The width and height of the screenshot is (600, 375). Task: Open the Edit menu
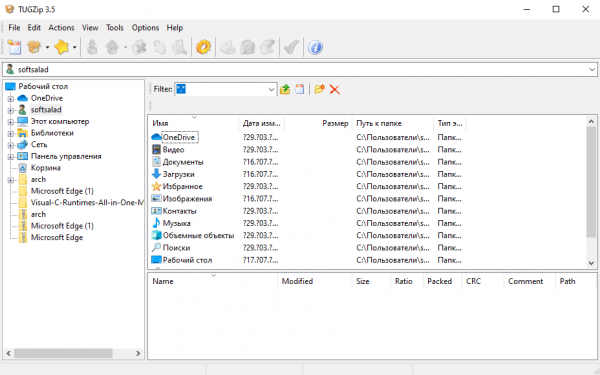point(34,28)
